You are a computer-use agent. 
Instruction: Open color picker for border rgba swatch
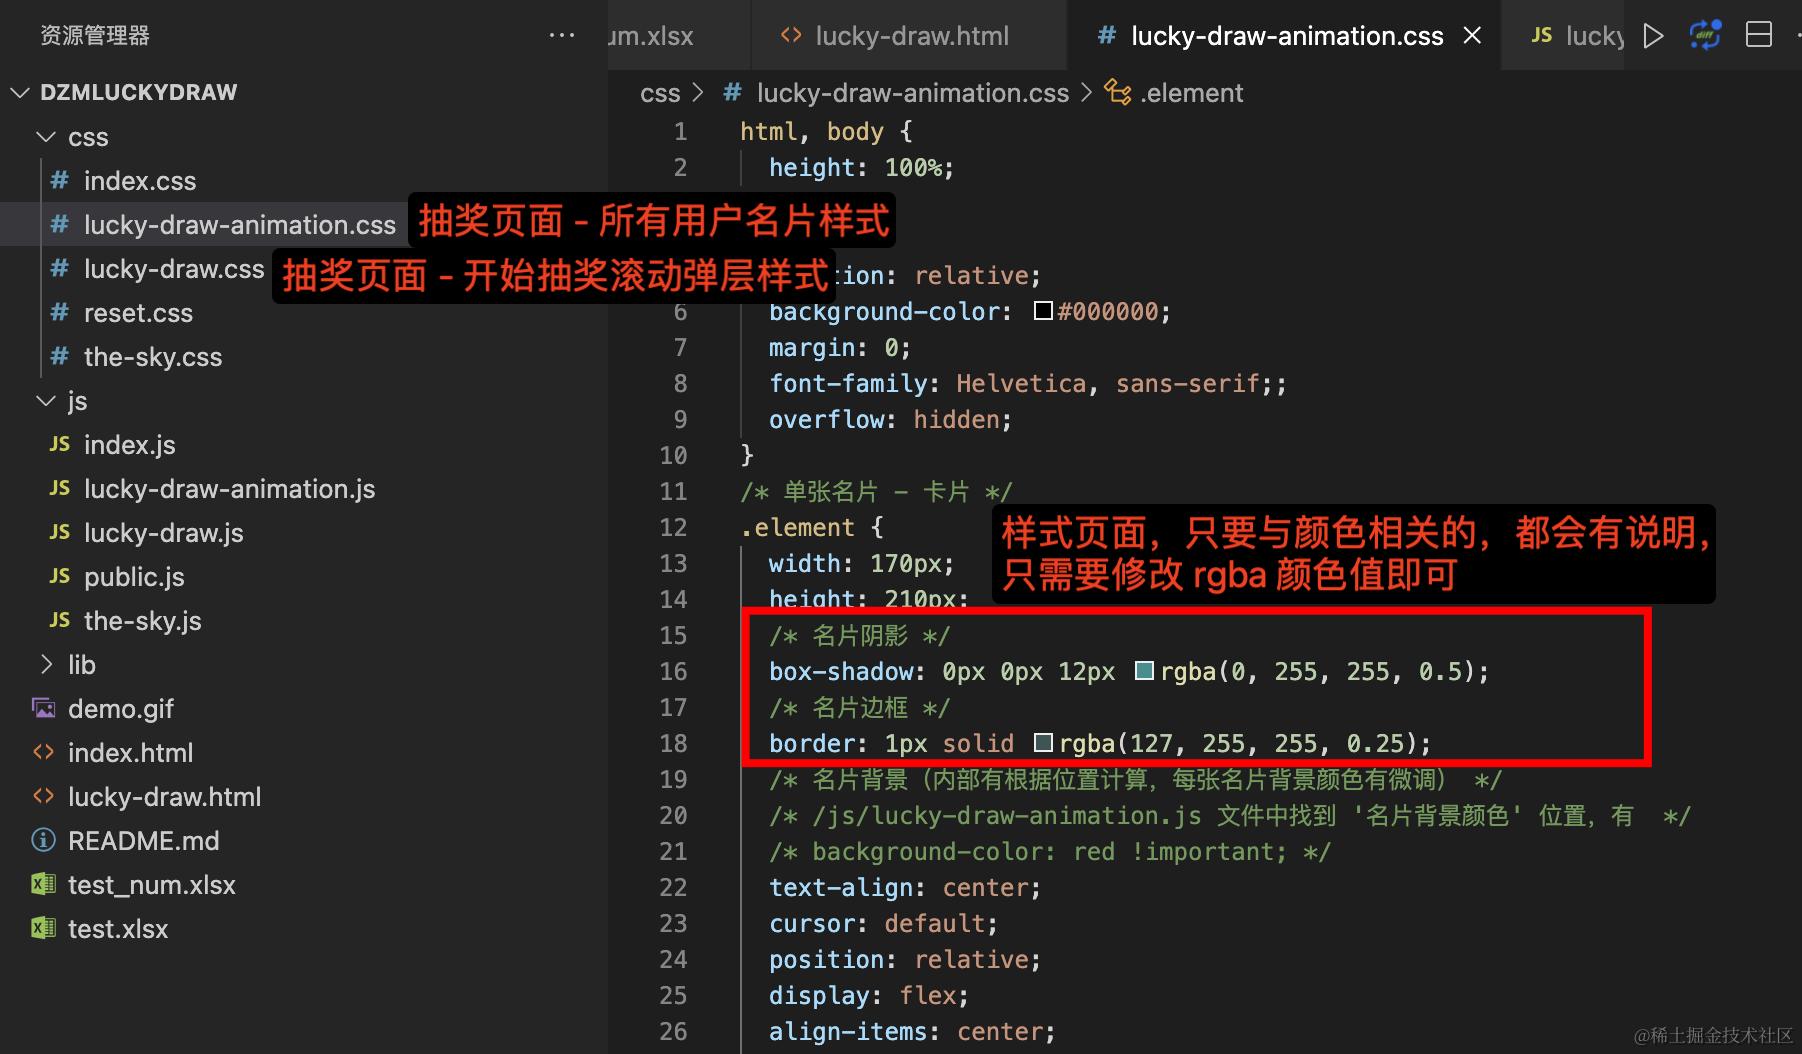pyautogui.click(x=1043, y=743)
